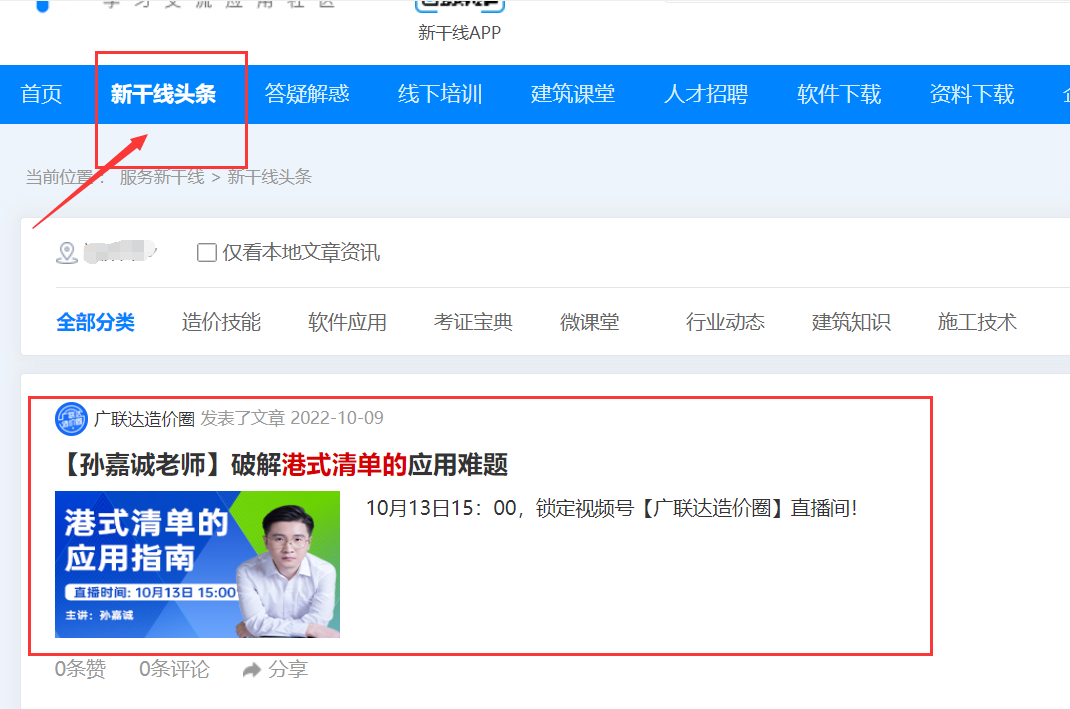Click the article date 2022-10-09
Screen dimensions: 1070x709
pos(337,418)
